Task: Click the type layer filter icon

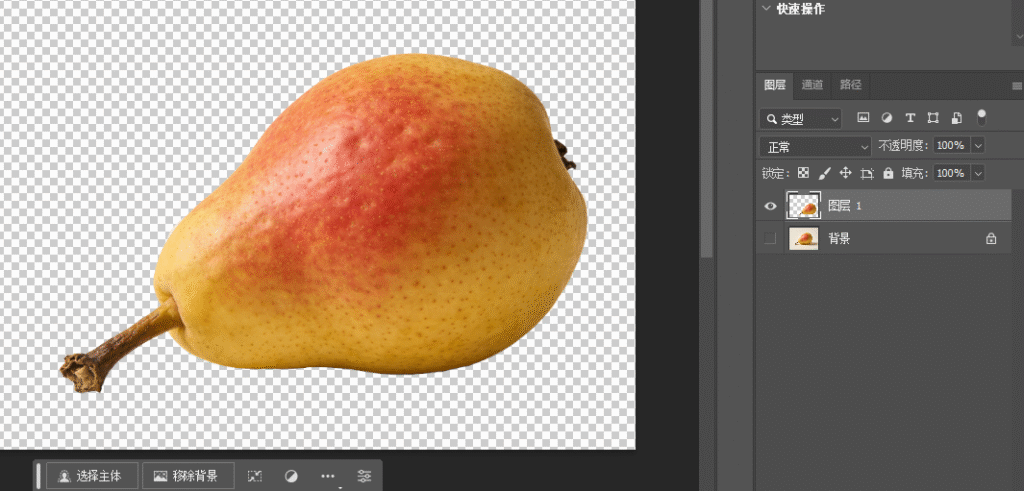Action: 910,119
